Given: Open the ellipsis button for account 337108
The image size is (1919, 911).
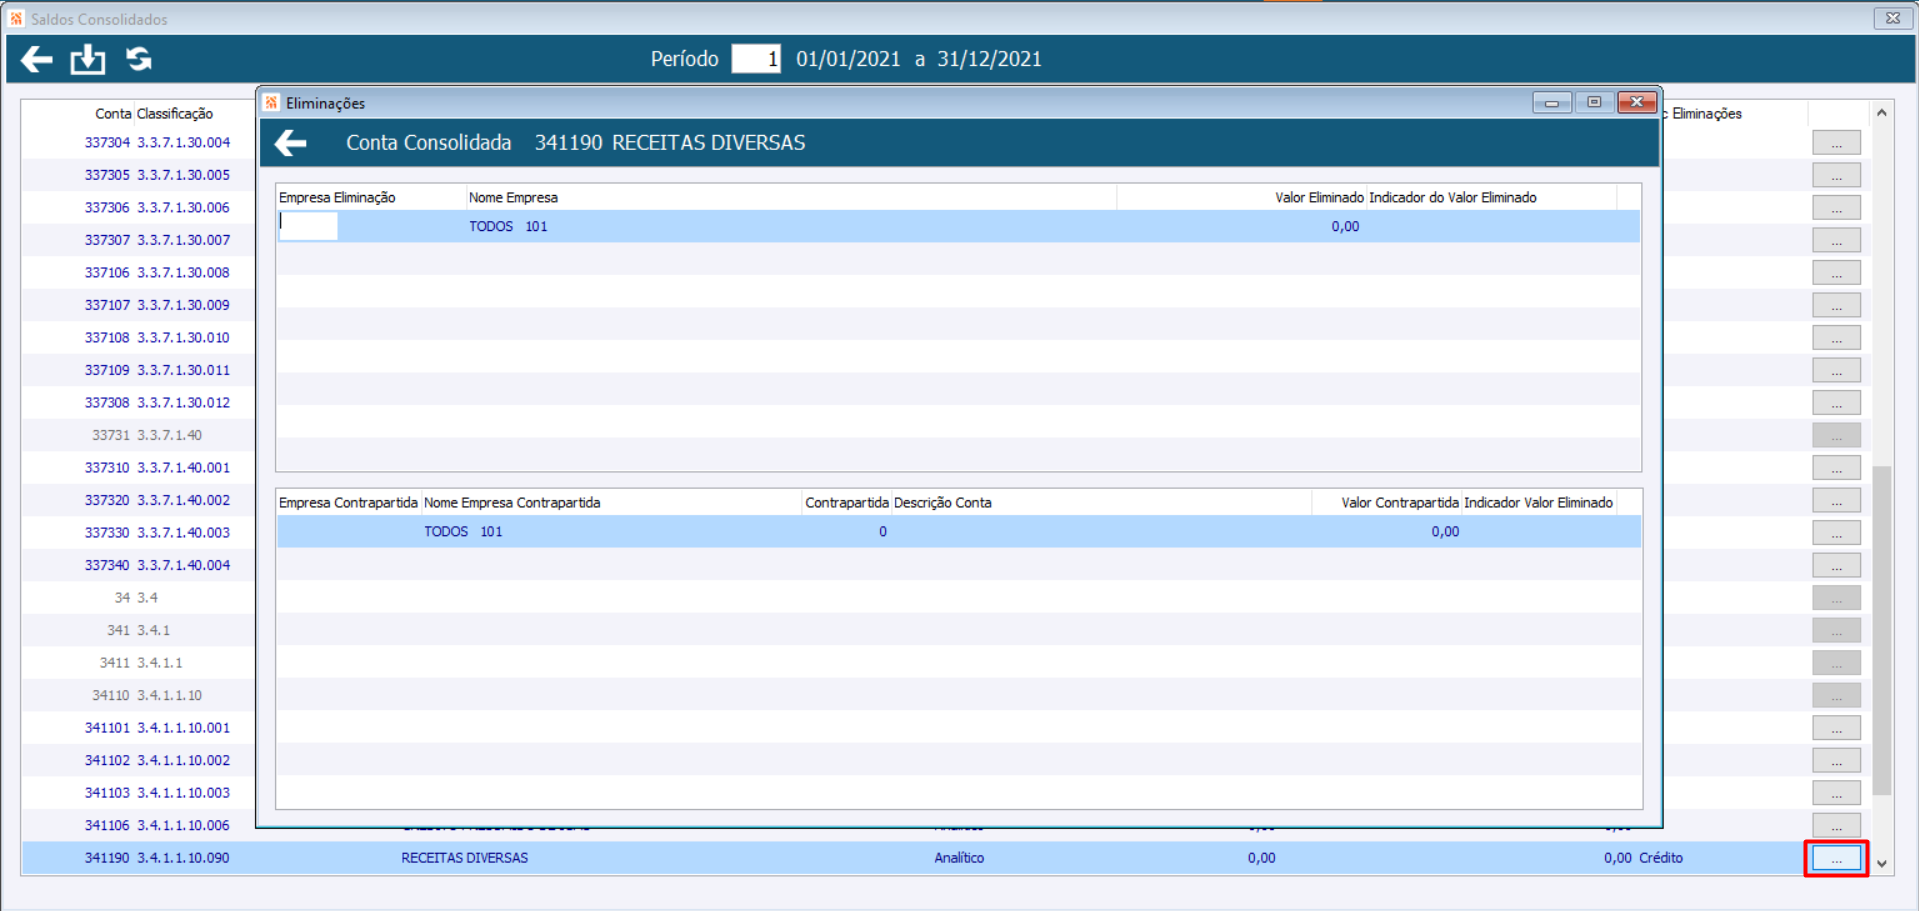Looking at the screenshot, I should [x=1836, y=338].
